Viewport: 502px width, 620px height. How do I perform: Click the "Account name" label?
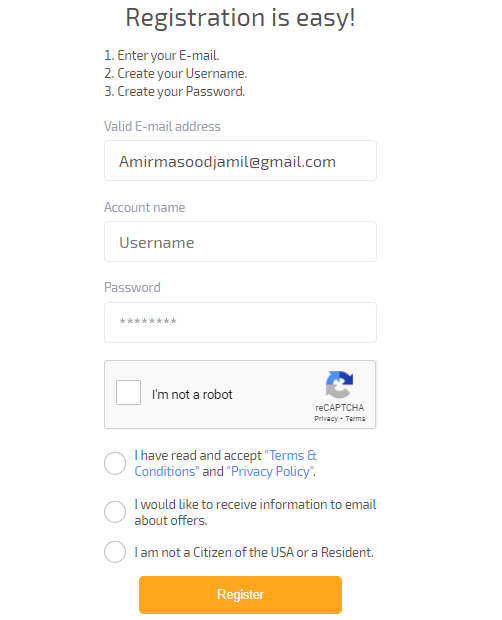tap(145, 208)
